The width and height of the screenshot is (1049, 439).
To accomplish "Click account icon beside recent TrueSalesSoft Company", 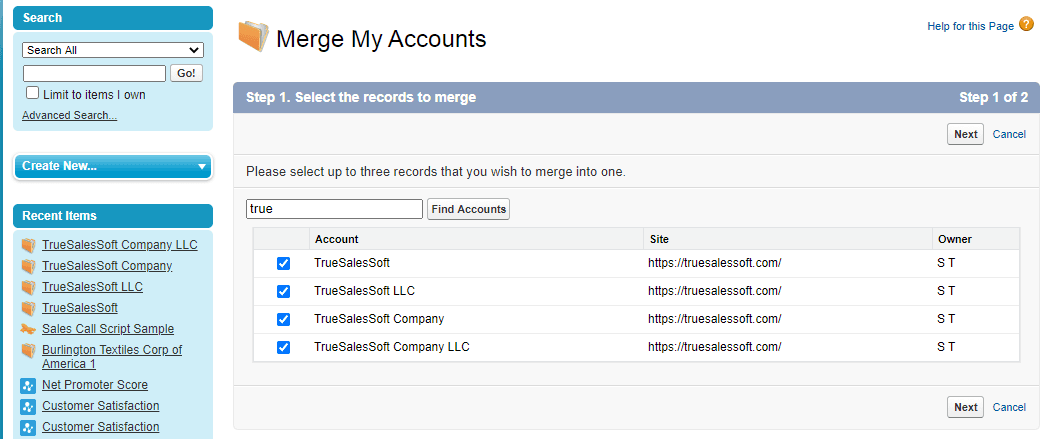I will [27, 266].
